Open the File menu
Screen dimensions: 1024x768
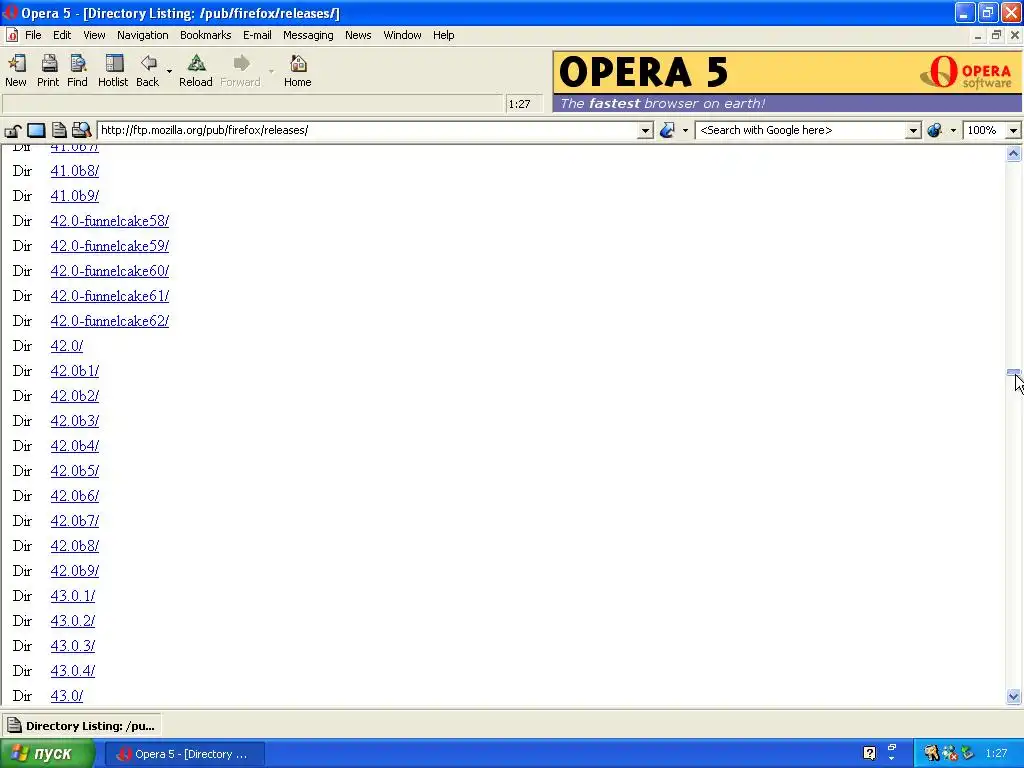coord(33,35)
